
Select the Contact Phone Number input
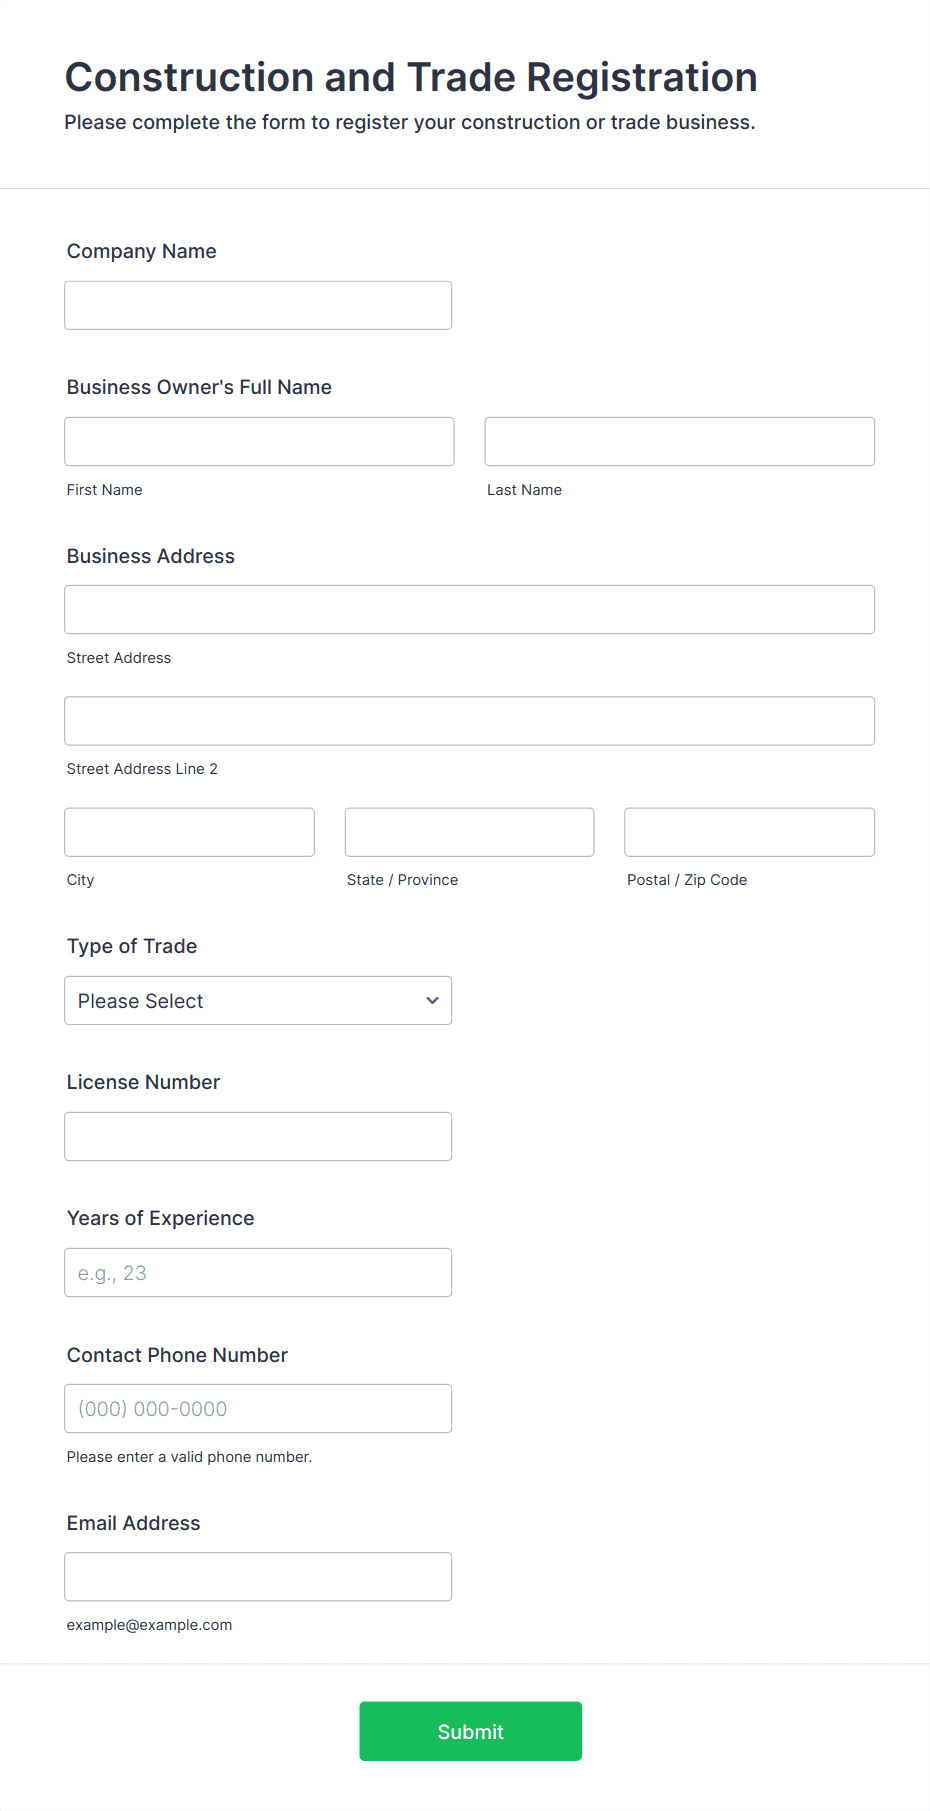258,1409
